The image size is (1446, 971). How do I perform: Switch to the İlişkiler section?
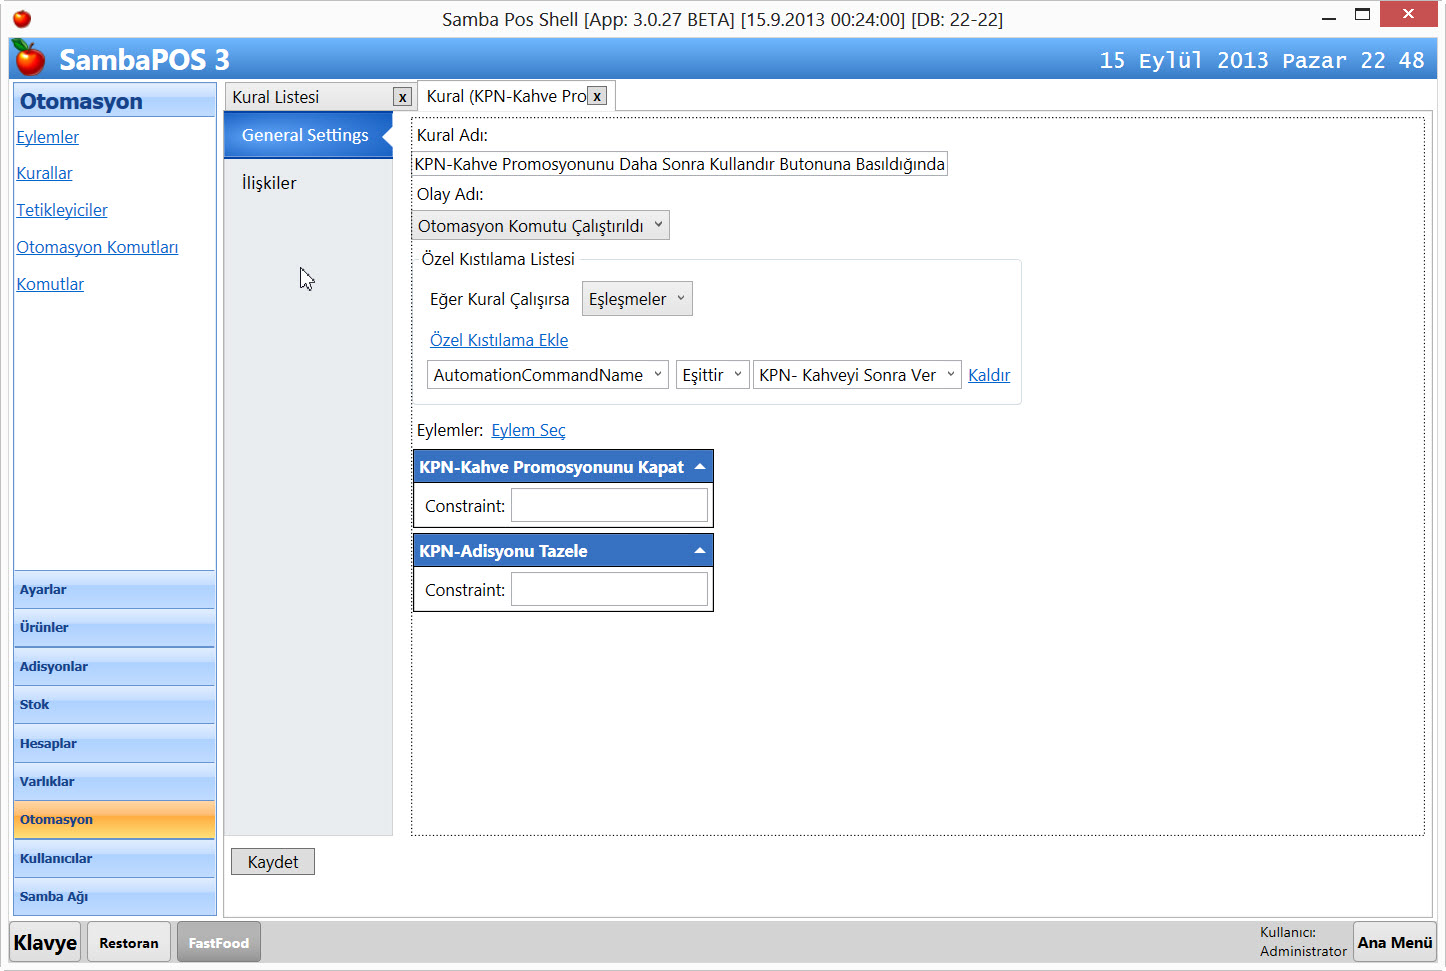pyautogui.click(x=269, y=183)
